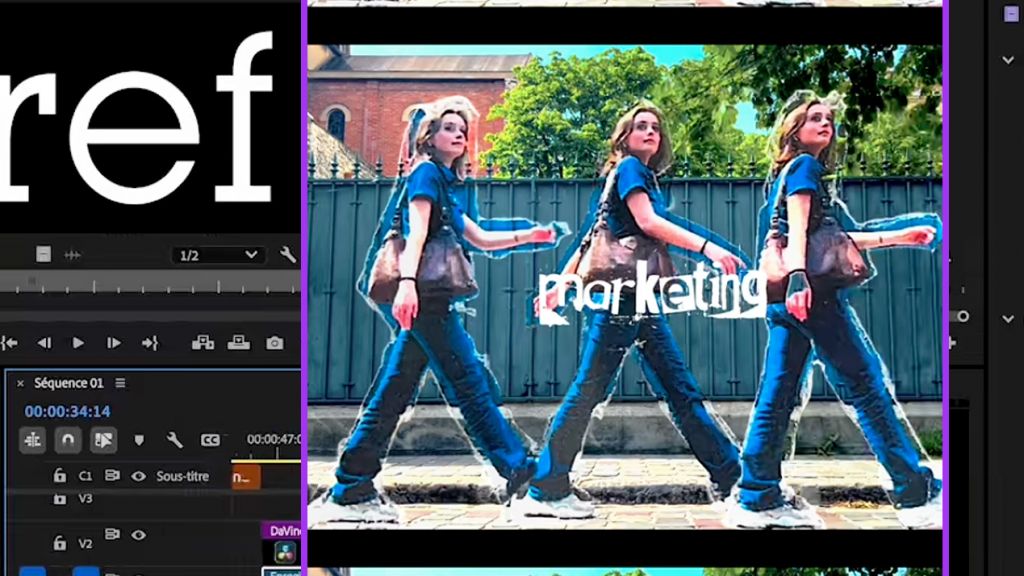The height and width of the screenshot is (576, 1024).
Task: Step back one frame
Action: coord(44,343)
